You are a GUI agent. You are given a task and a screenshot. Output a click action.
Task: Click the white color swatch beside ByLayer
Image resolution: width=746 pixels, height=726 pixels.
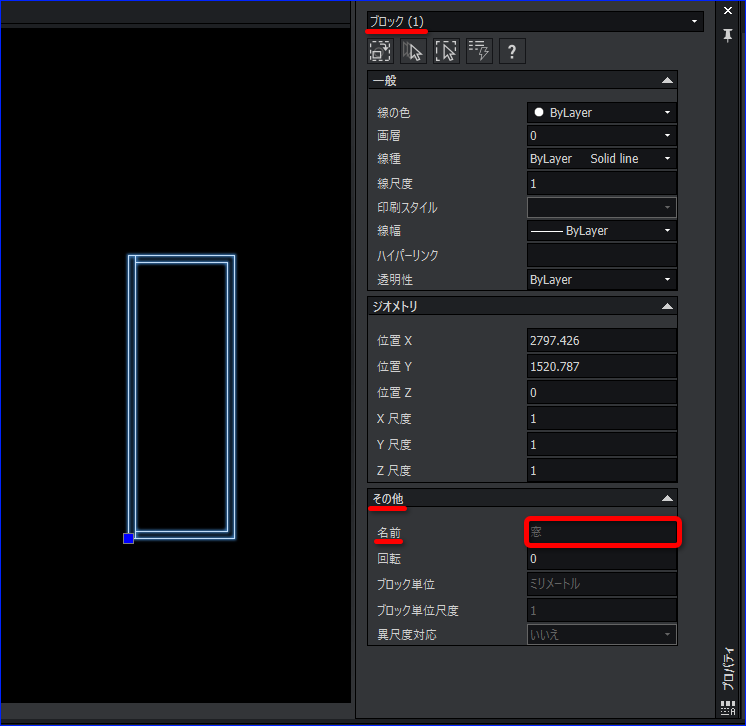pyautogui.click(x=539, y=112)
